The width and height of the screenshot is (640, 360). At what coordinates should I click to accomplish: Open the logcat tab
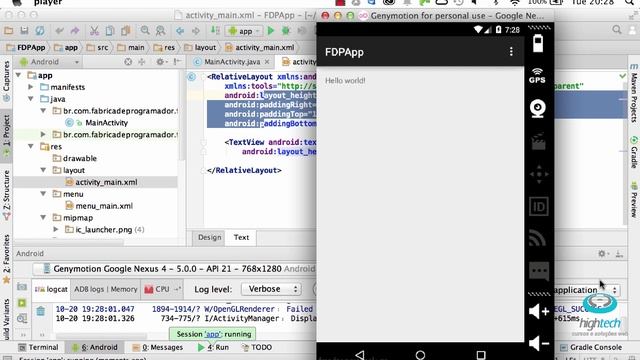(x=51, y=289)
